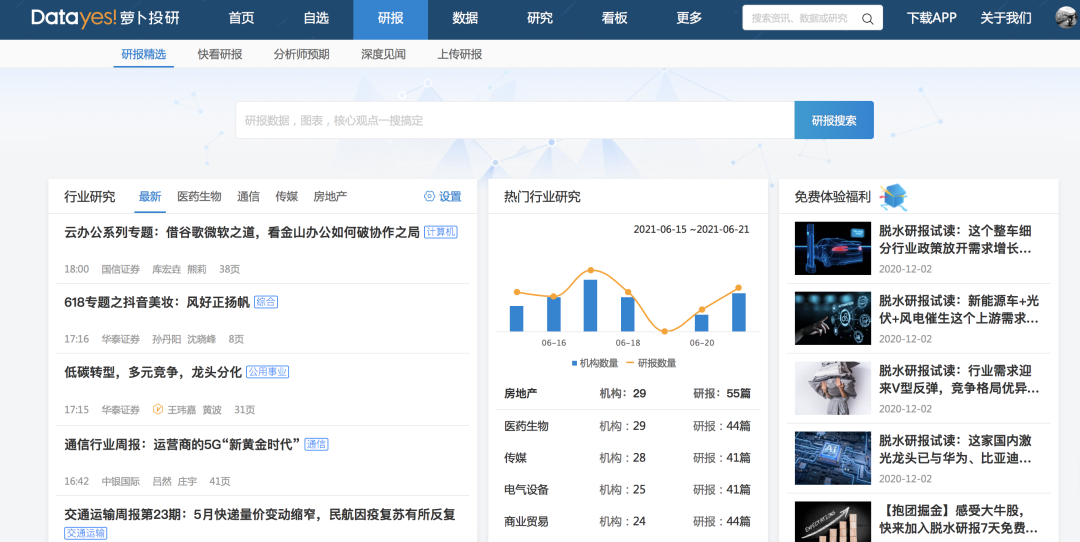Viewport: 1080px width, 542px height.
Task: Click the 公用事业 tag
Action: 267,372
